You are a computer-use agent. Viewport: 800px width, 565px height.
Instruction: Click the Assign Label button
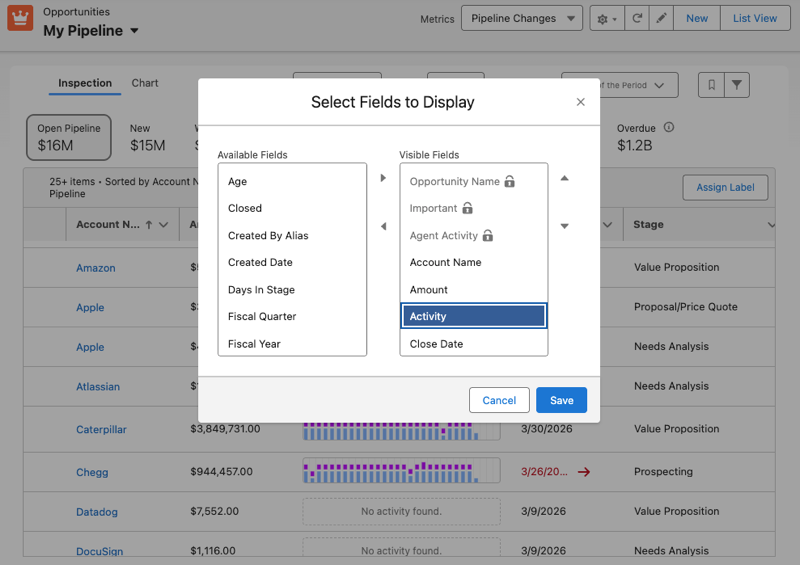[x=725, y=187]
